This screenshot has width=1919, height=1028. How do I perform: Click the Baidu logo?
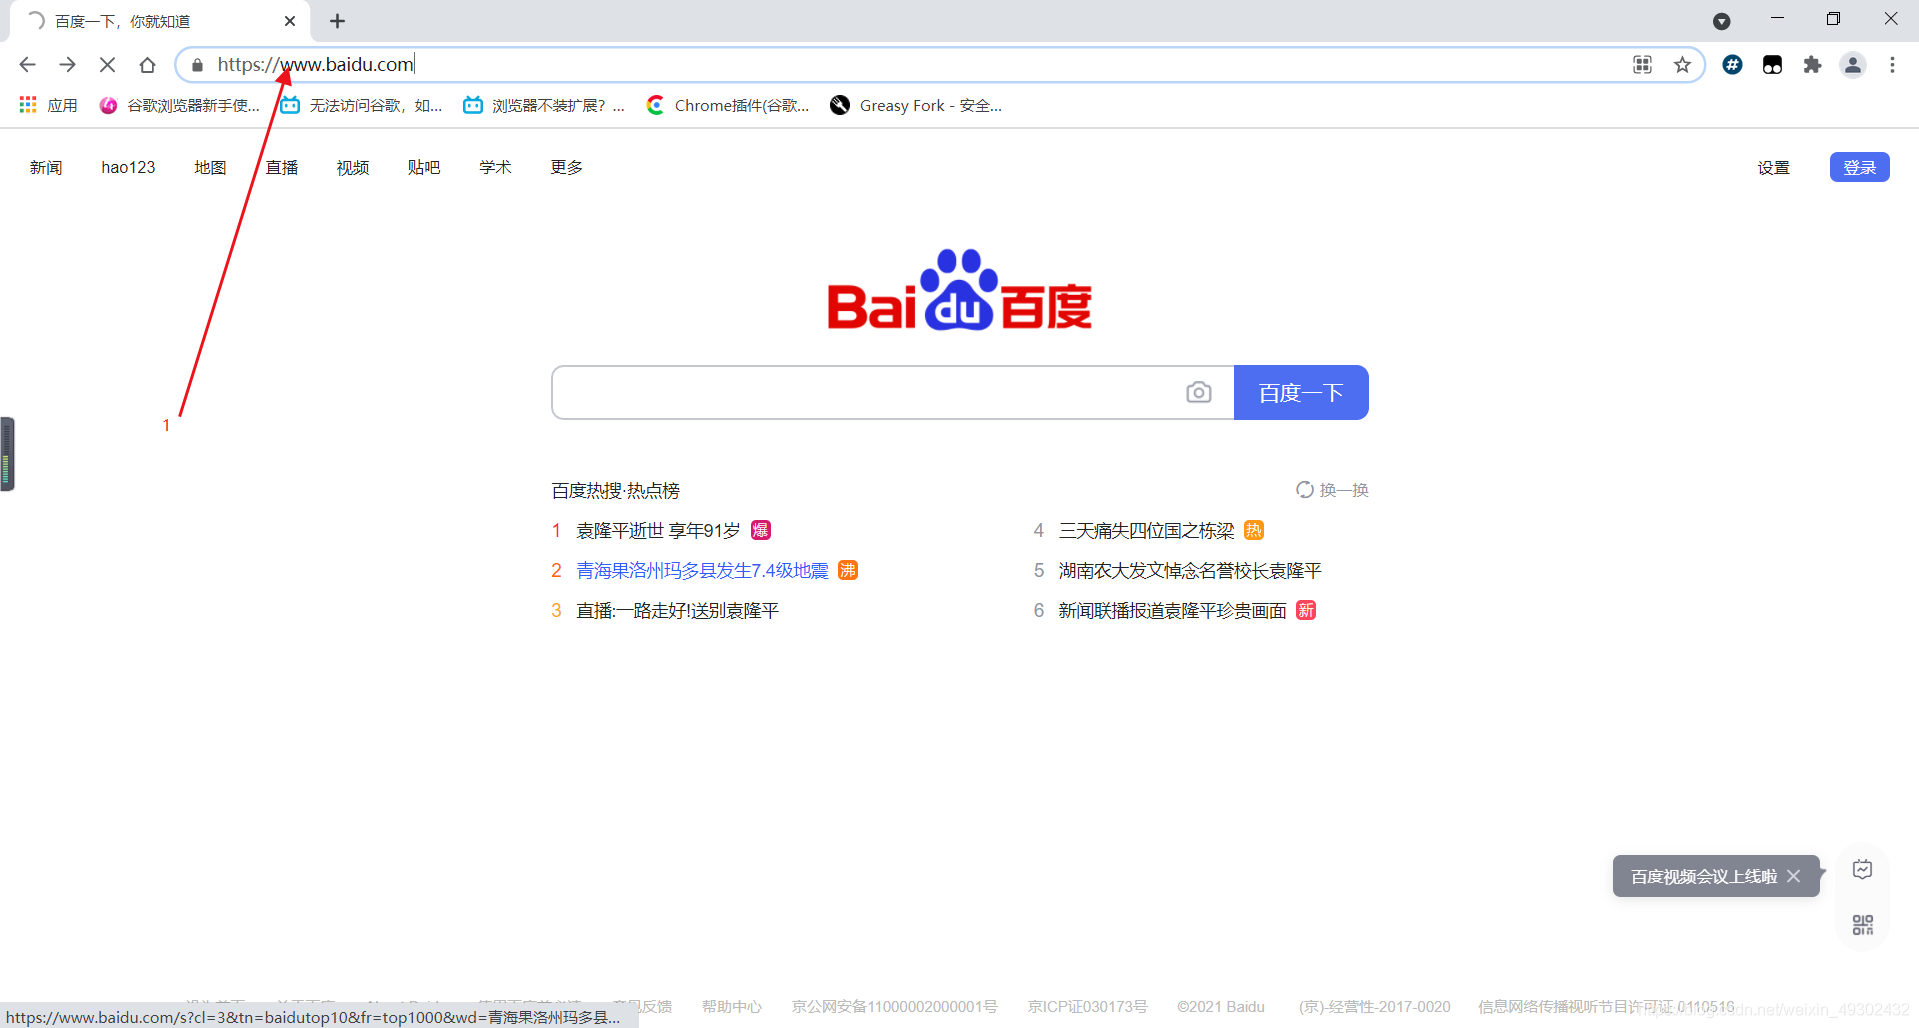959,290
